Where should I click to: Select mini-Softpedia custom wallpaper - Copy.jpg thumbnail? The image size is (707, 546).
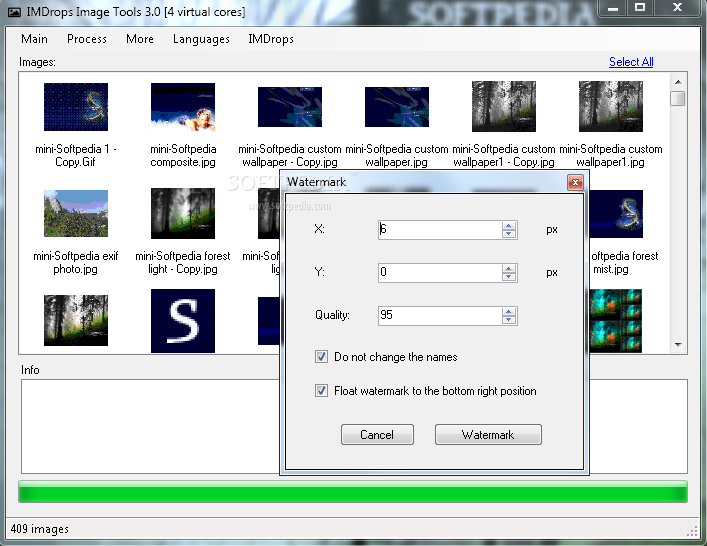tap(289, 107)
